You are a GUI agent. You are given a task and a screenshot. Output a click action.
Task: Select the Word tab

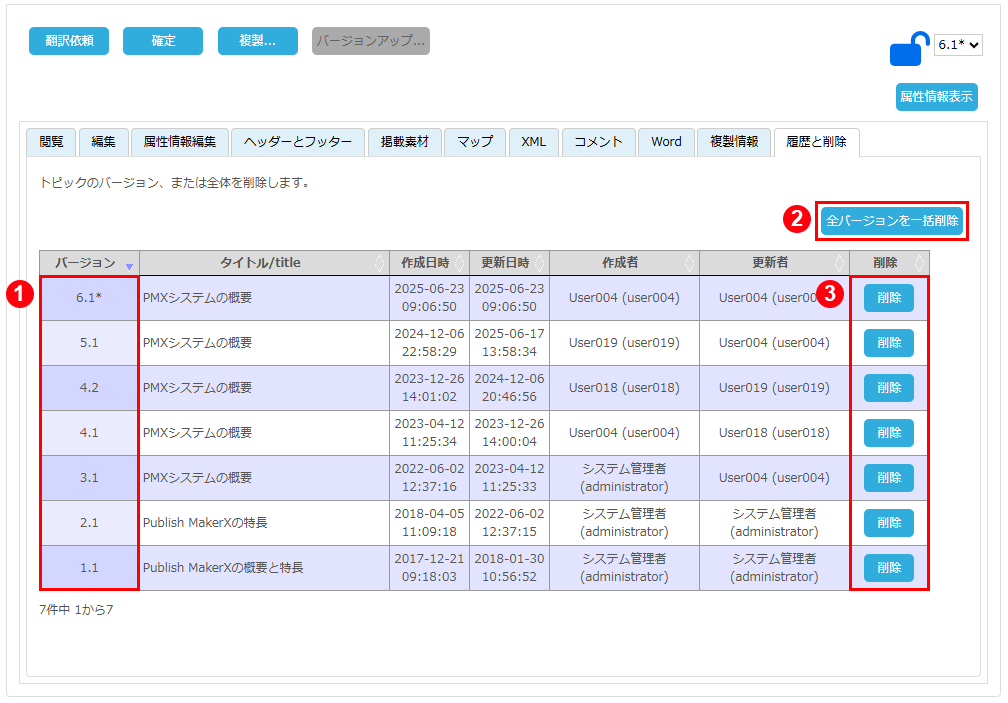(666, 142)
